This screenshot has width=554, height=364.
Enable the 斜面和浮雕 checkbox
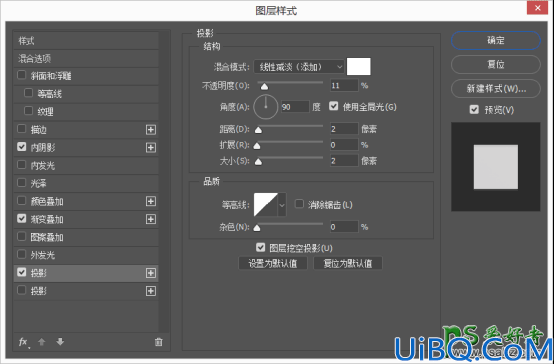click(22, 75)
